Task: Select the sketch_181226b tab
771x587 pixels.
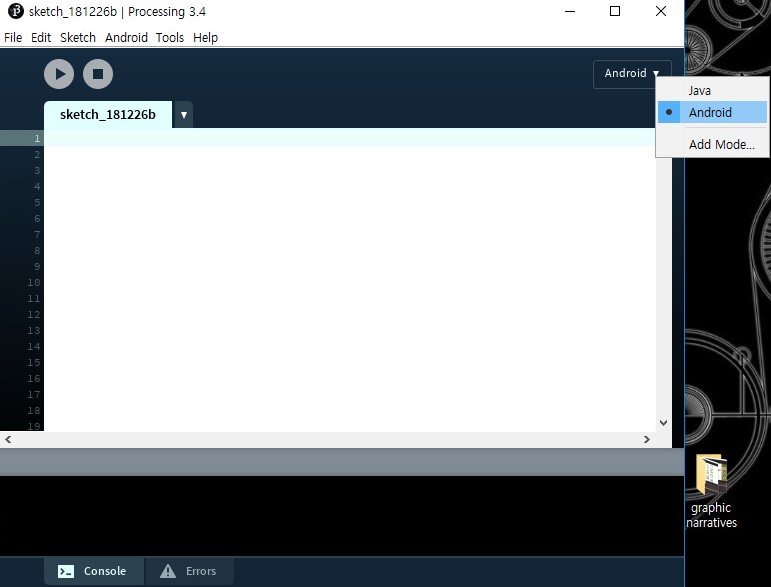Action: (x=108, y=115)
